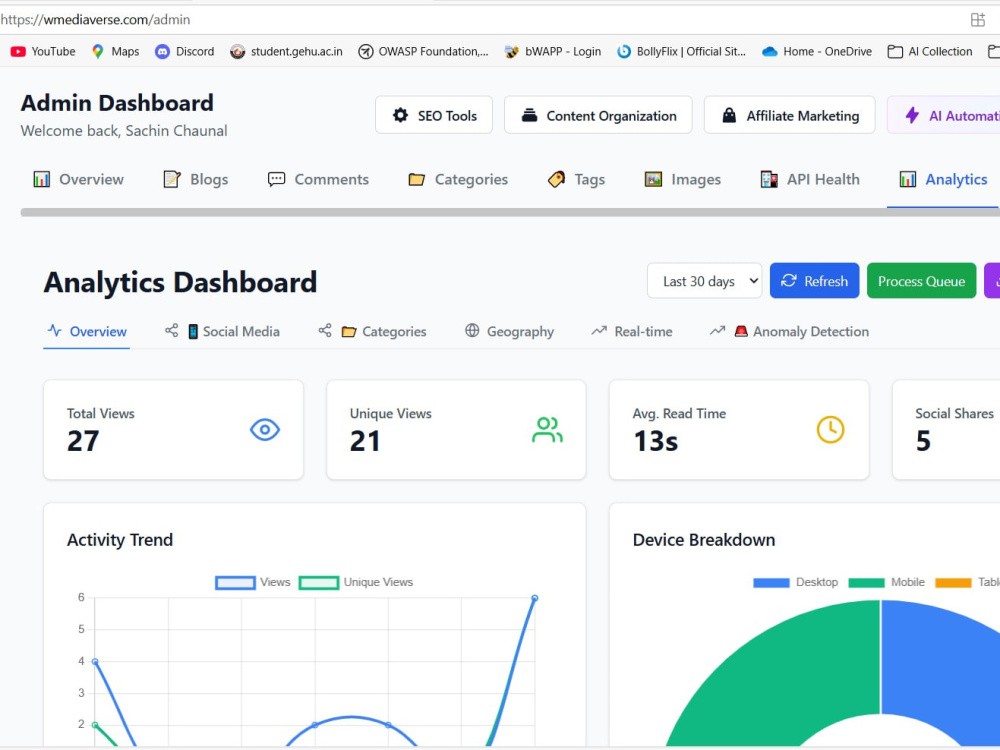Open student.gehu.ac.in bookmark
1000x750 pixels.
[286, 52]
